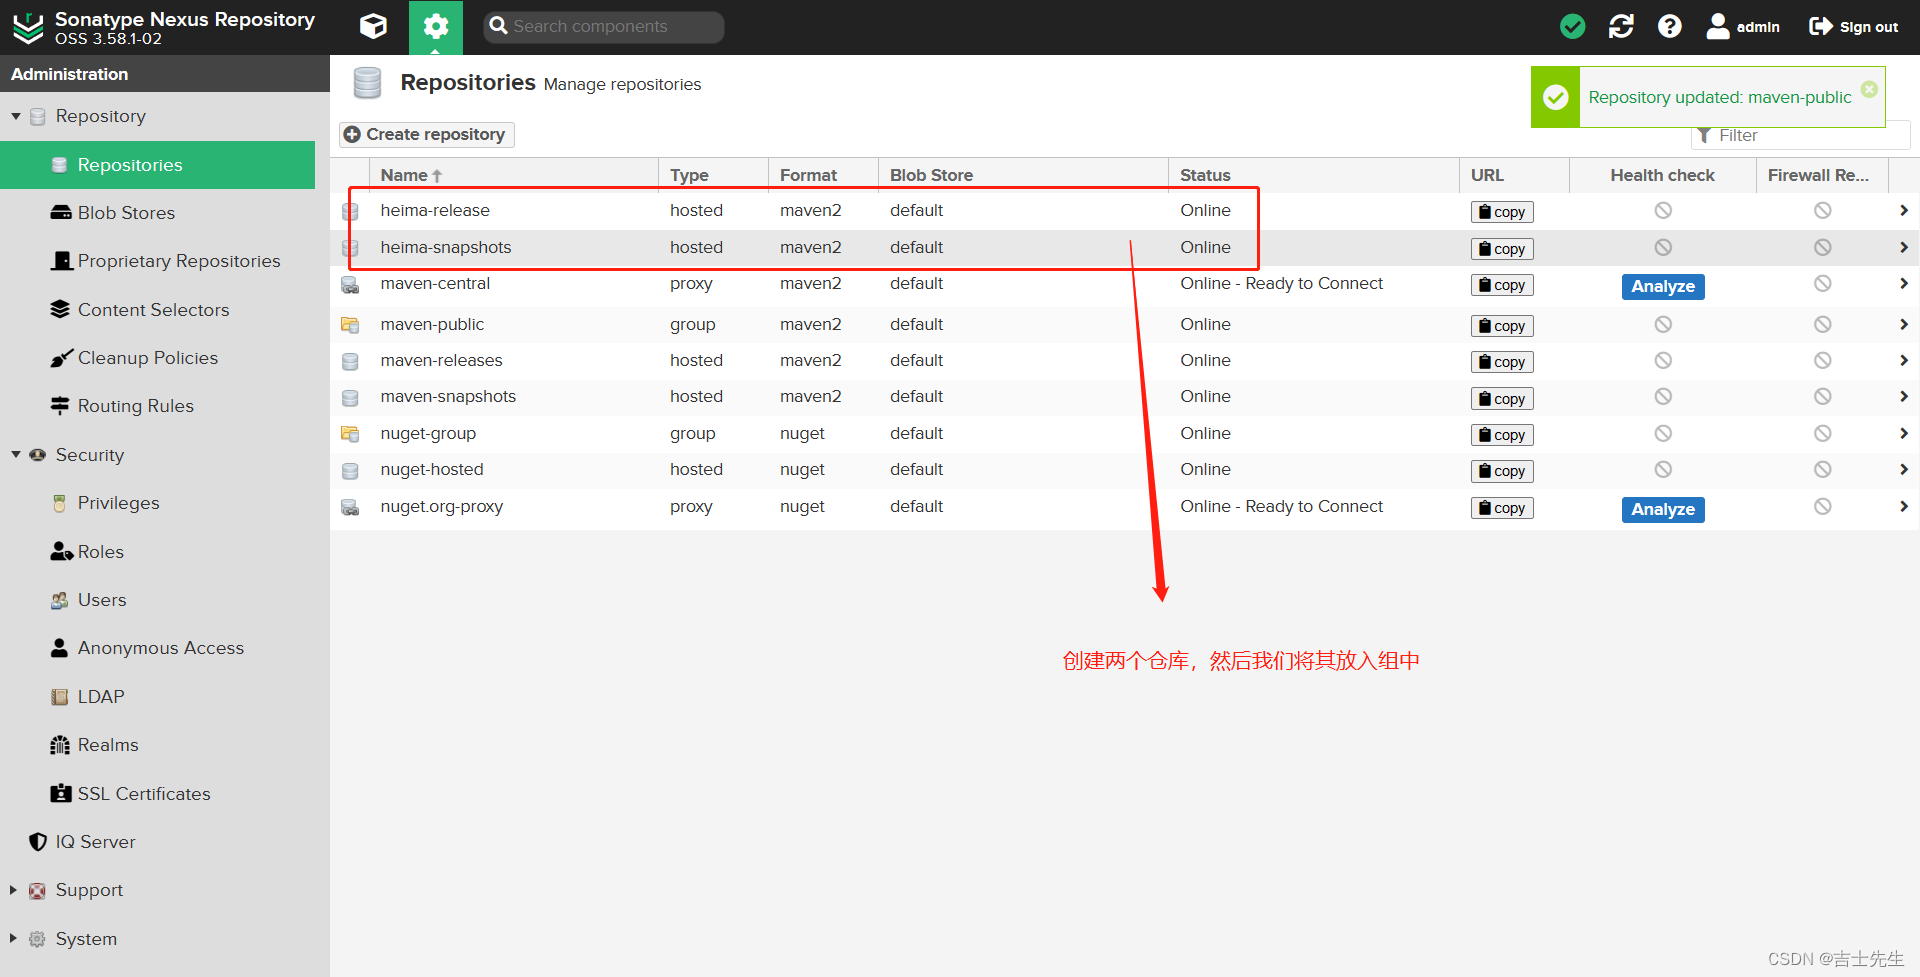The height and width of the screenshot is (977, 1920).
Task: Expand the System tree section
Action: [13, 938]
